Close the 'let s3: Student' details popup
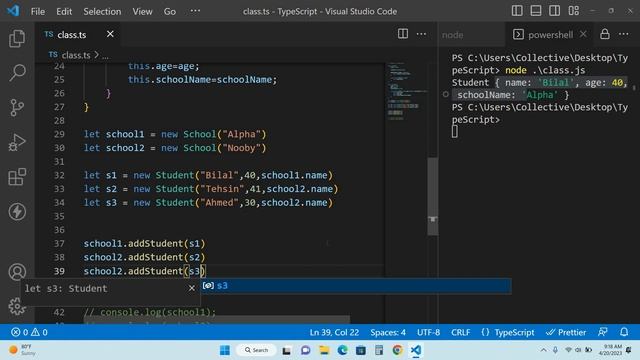The image size is (640, 360). coord(192,288)
